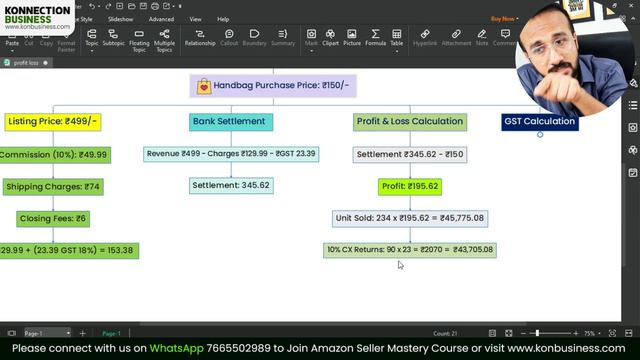640x360 pixels.
Task: Add a Subtopic to the selected node
Action: 113,38
